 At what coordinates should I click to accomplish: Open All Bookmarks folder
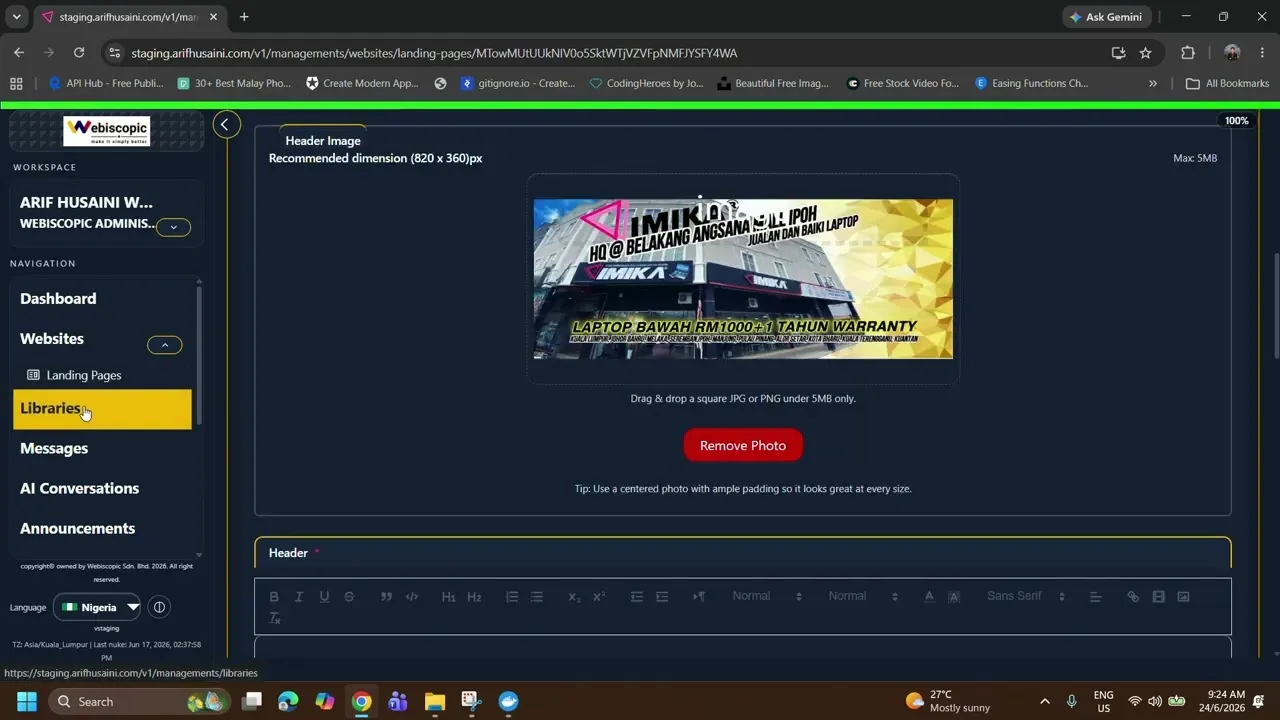1227,83
